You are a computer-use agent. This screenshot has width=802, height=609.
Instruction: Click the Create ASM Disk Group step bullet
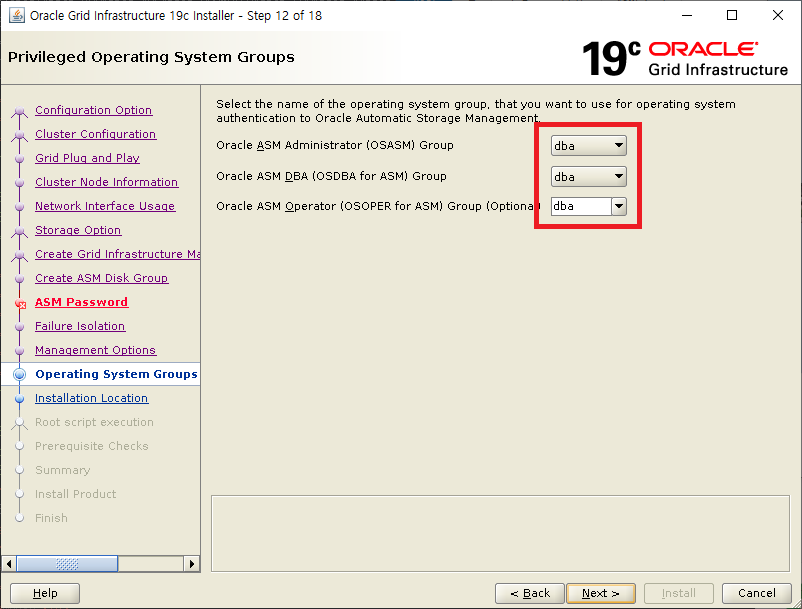[x=19, y=279]
